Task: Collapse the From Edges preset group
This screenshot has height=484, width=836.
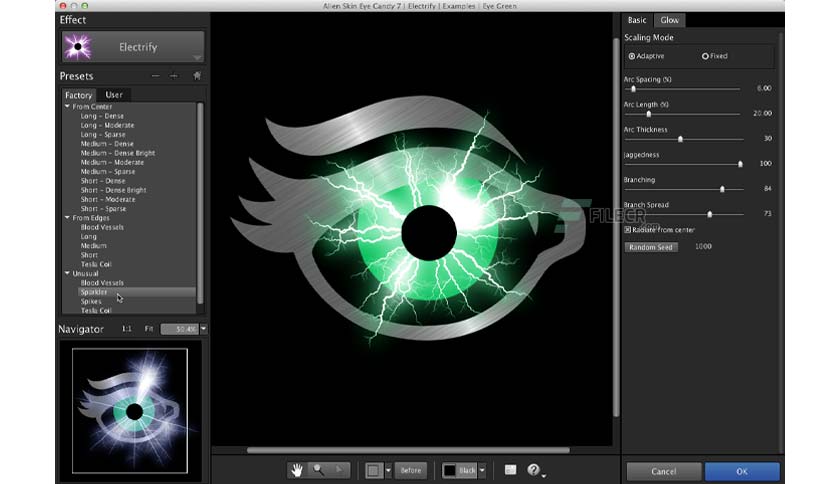Action: [67, 217]
